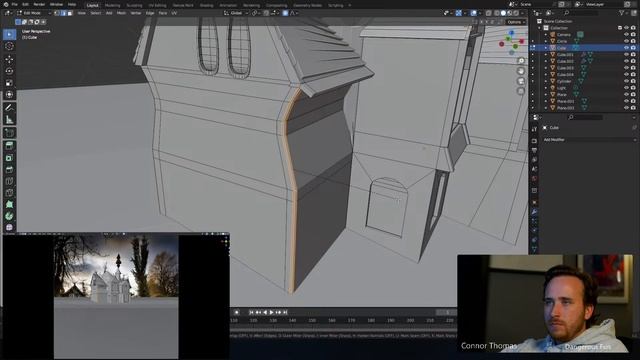Viewport: 640px width, 360px height.
Task: Switch perspective/orthographic with grid button
Action: click(521, 91)
